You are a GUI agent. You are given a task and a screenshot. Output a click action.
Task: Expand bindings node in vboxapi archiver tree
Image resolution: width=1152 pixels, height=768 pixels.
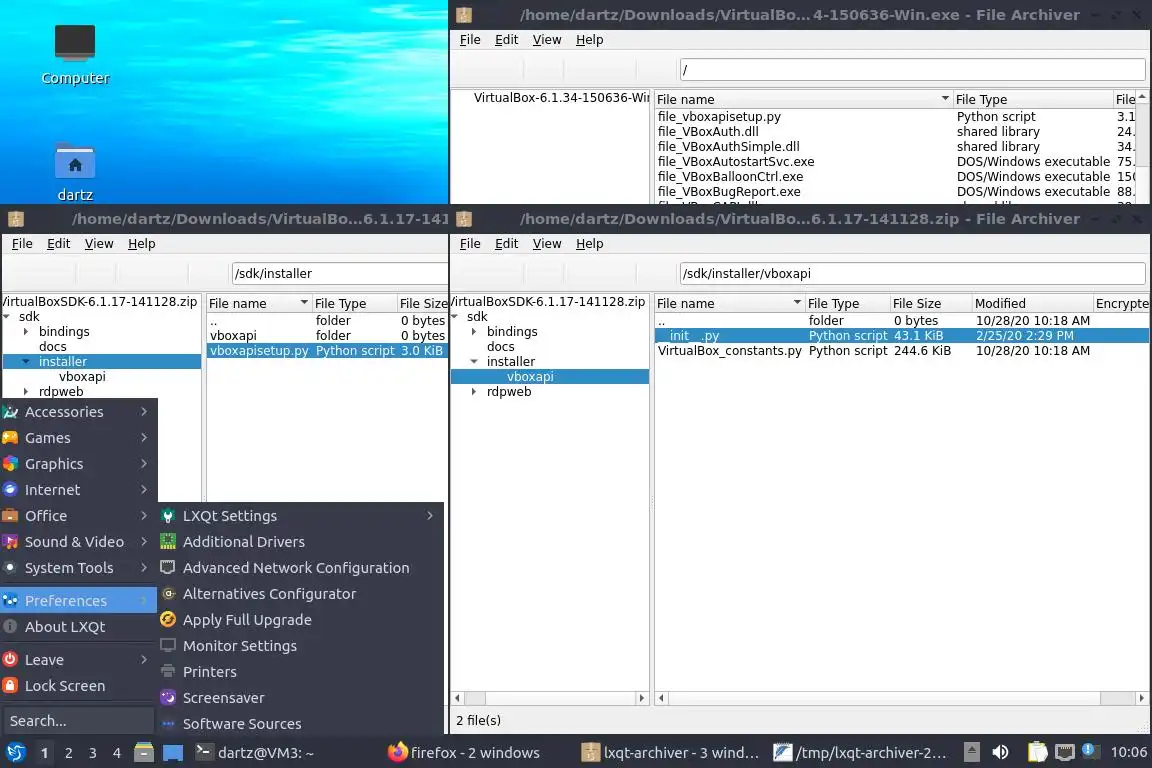474,331
